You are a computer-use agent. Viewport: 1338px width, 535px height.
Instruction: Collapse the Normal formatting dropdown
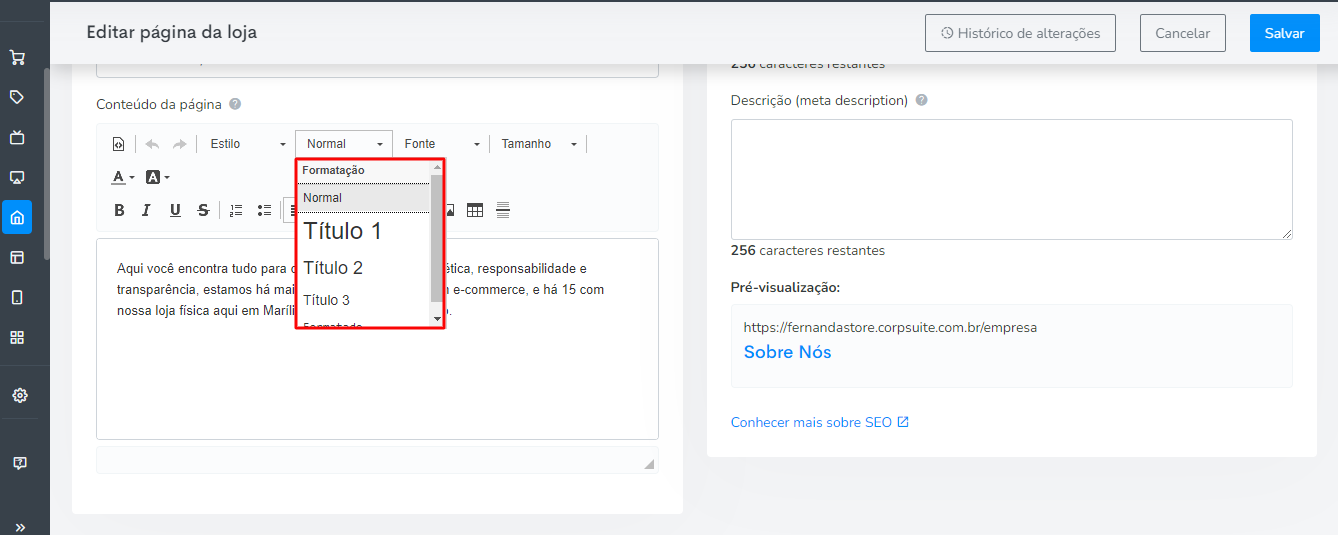click(x=344, y=144)
